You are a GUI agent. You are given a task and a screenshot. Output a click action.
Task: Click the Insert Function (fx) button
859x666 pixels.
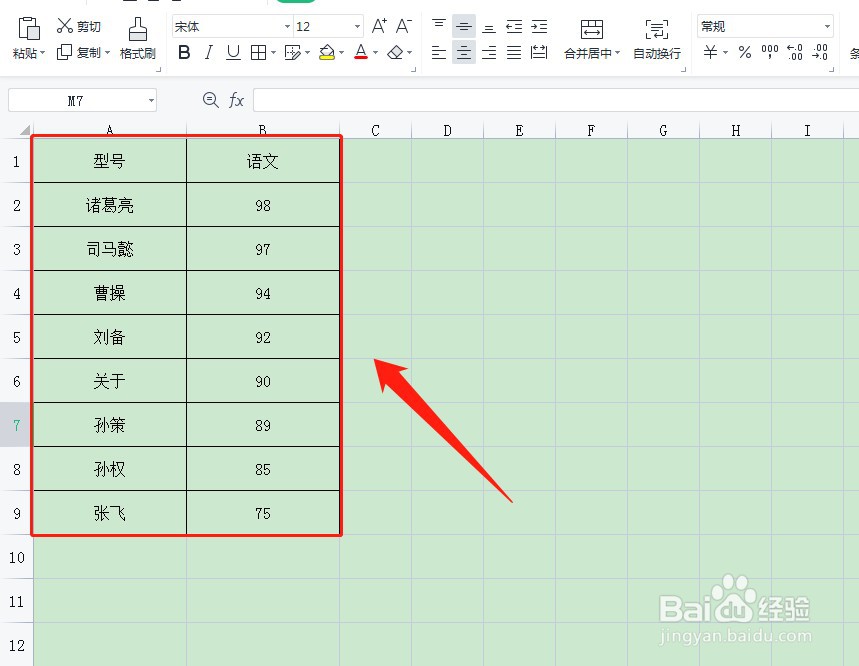[236, 100]
